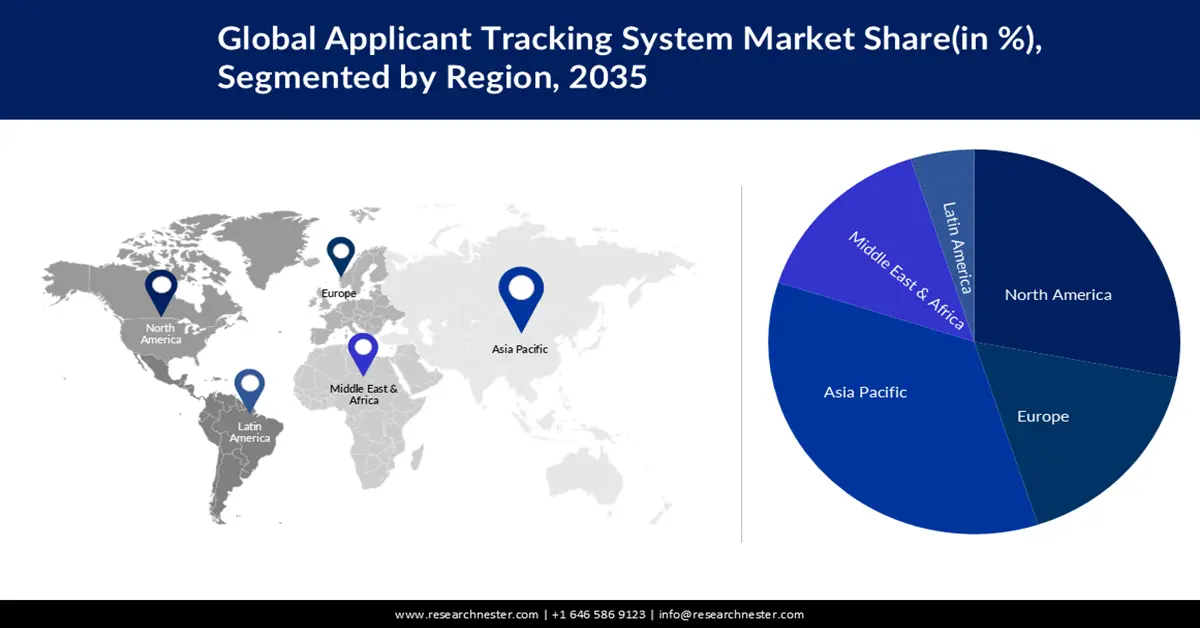Click the 'Middle East & Africa' map label
Viewport: 1200px width, 628px height.
[x=364, y=394]
